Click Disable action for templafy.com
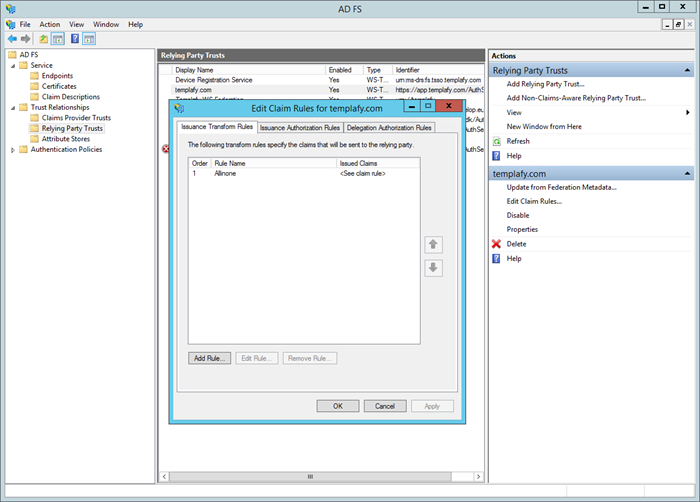700x502 pixels. coord(517,215)
